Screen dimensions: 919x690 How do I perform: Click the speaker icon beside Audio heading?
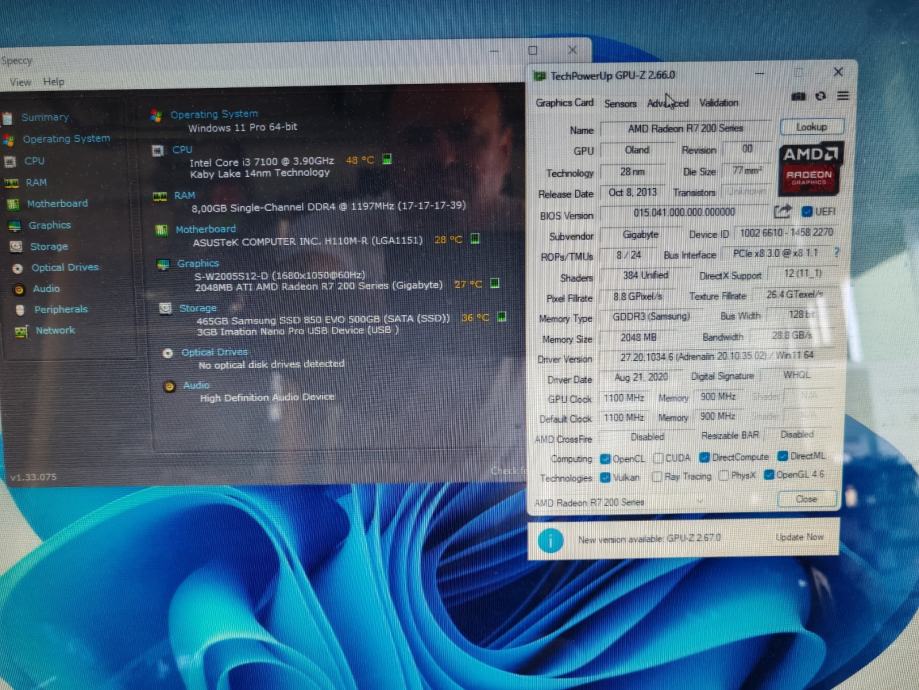tap(169, 386)
